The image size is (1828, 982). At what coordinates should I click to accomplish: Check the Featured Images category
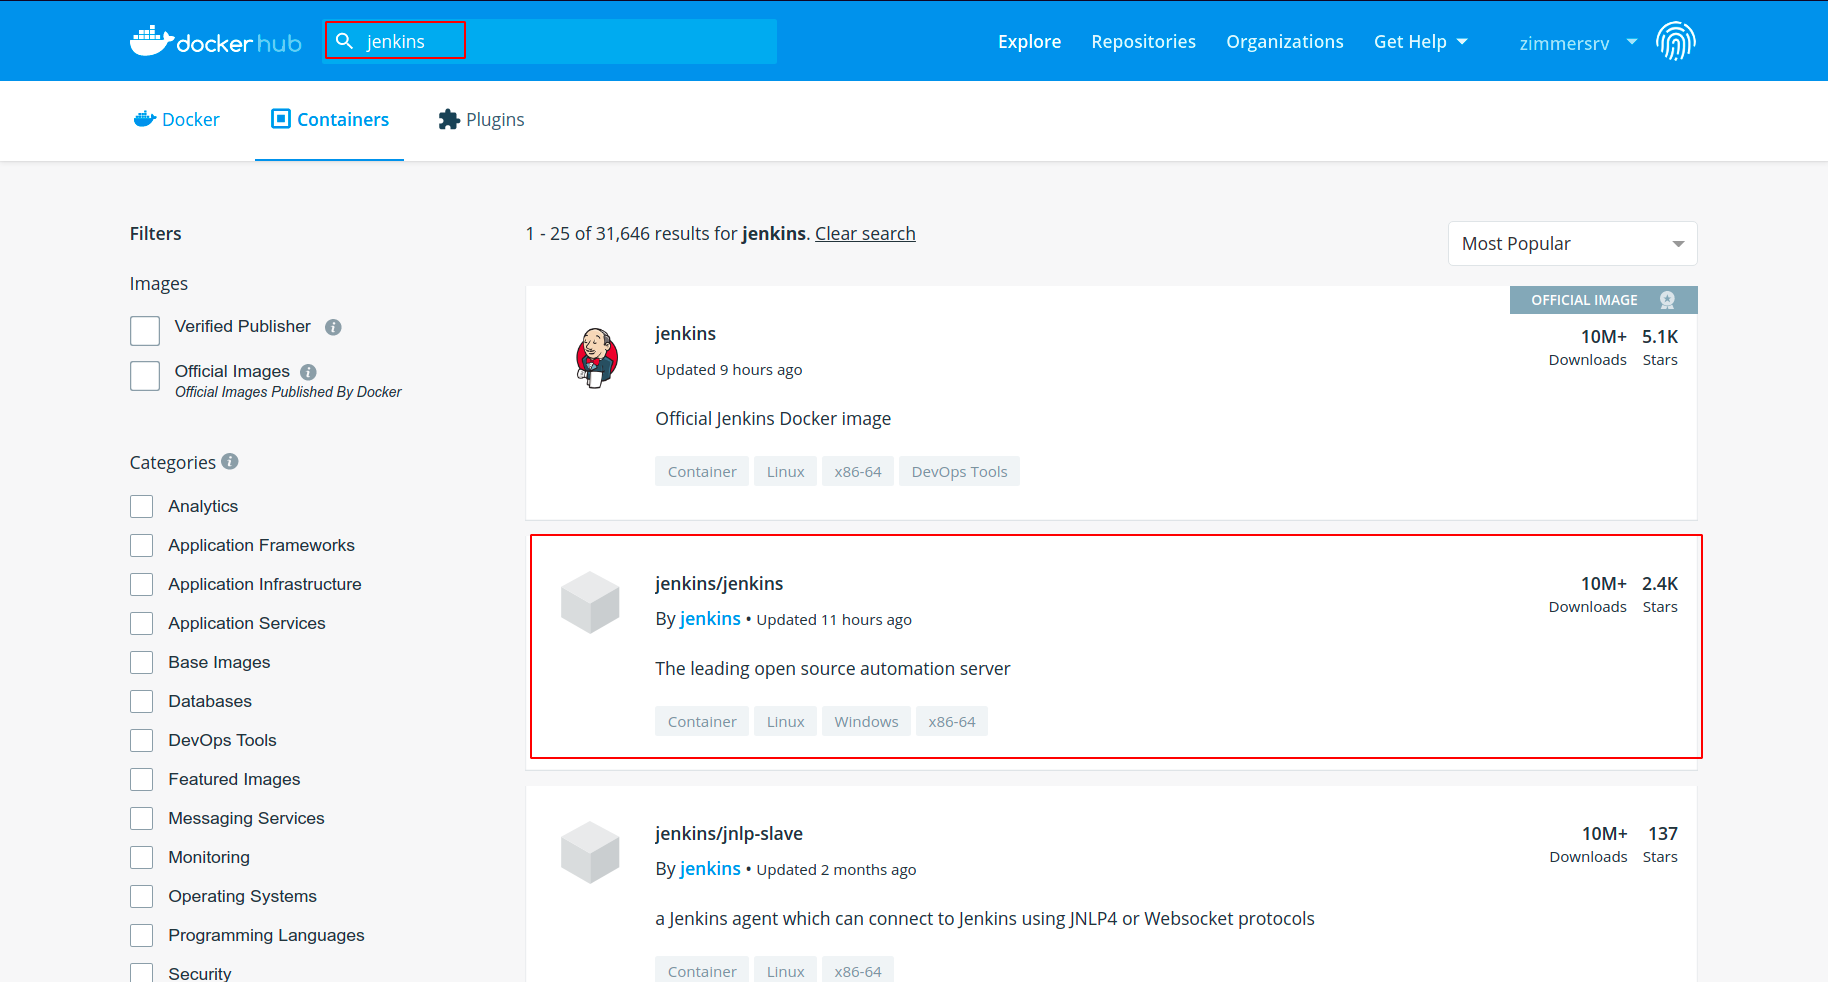click(142, 779)
